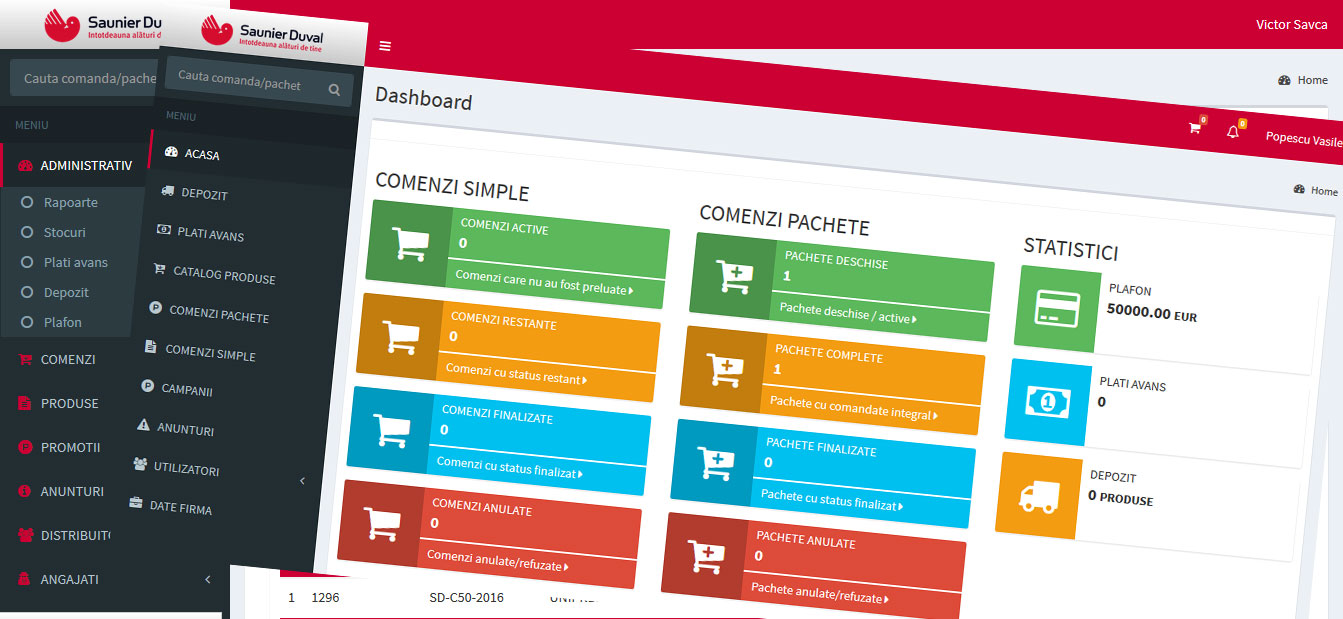Open Catalog Produse in the sidebar
This screenshot has width=1343, height=619.
(223, 275)
